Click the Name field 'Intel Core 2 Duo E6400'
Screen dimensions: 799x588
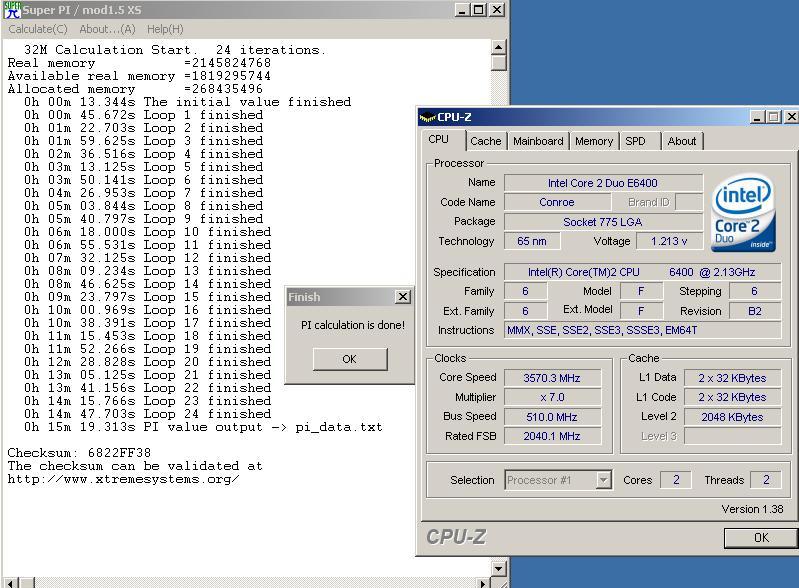(x=603, y=183)
